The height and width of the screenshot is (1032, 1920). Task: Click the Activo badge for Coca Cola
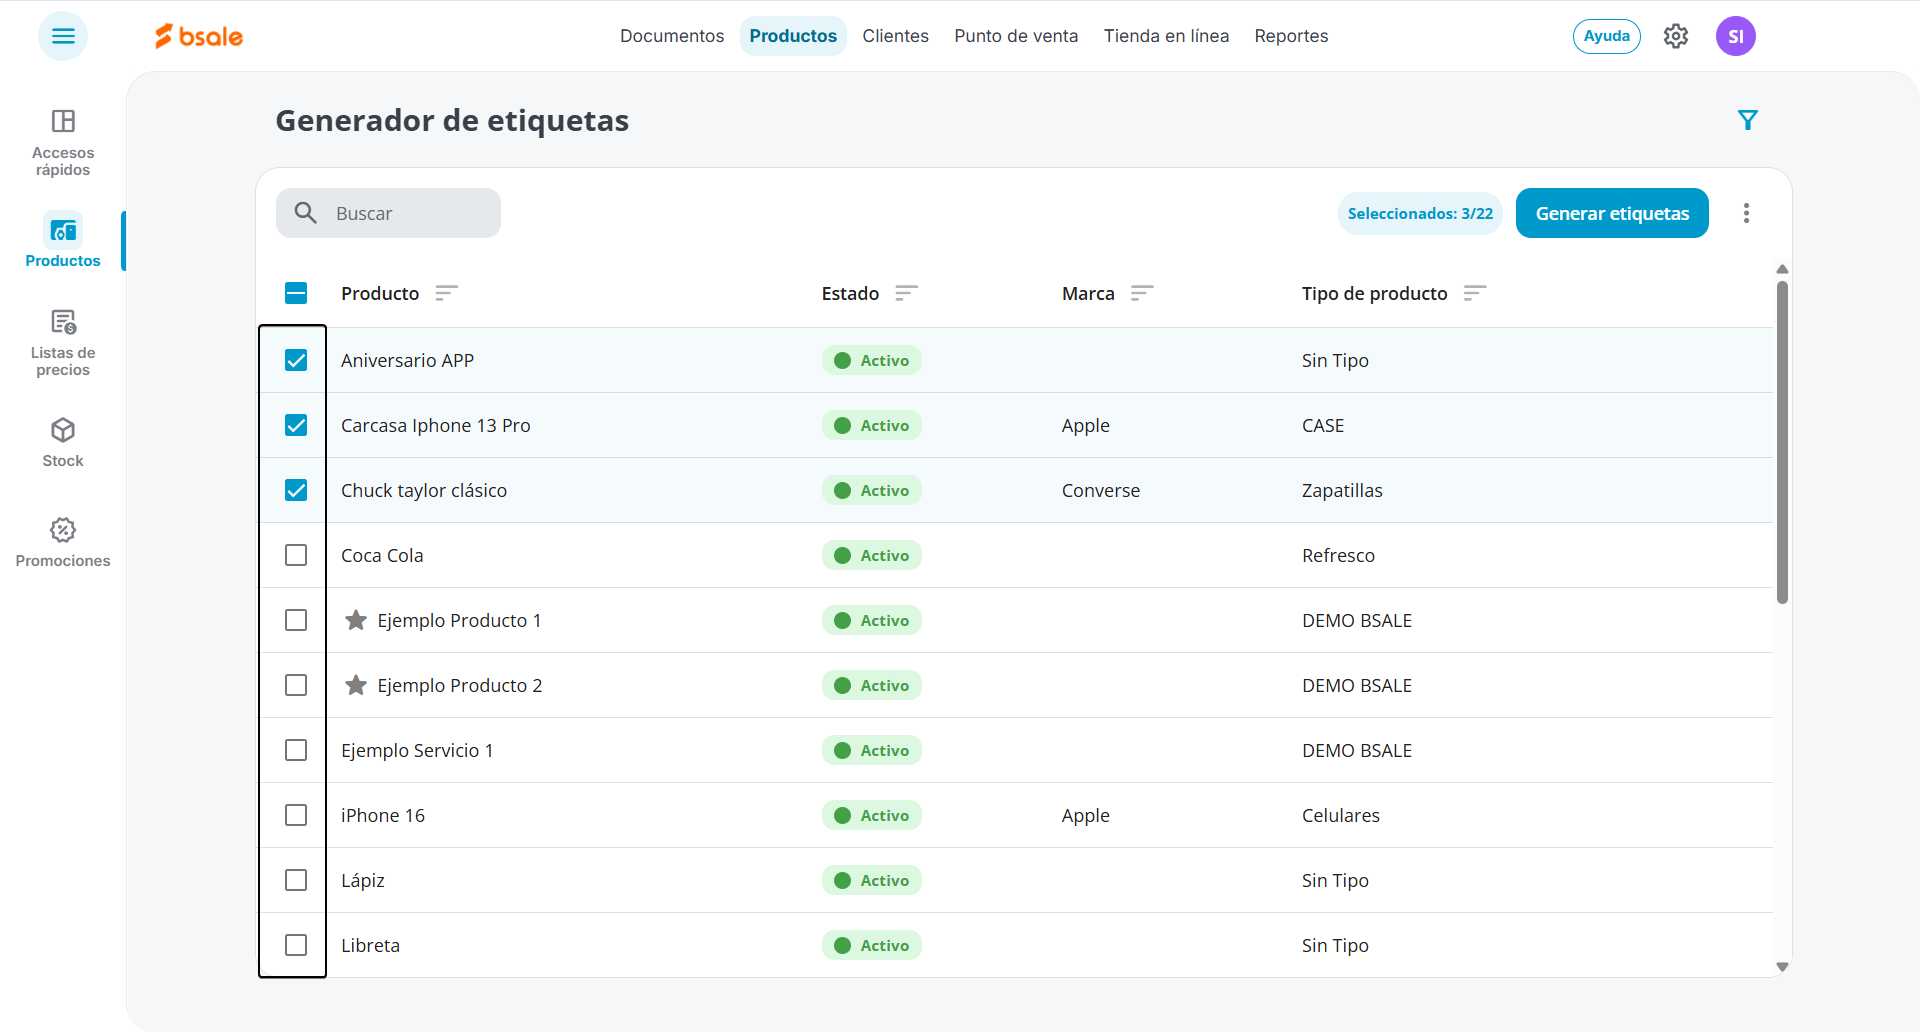872,555
